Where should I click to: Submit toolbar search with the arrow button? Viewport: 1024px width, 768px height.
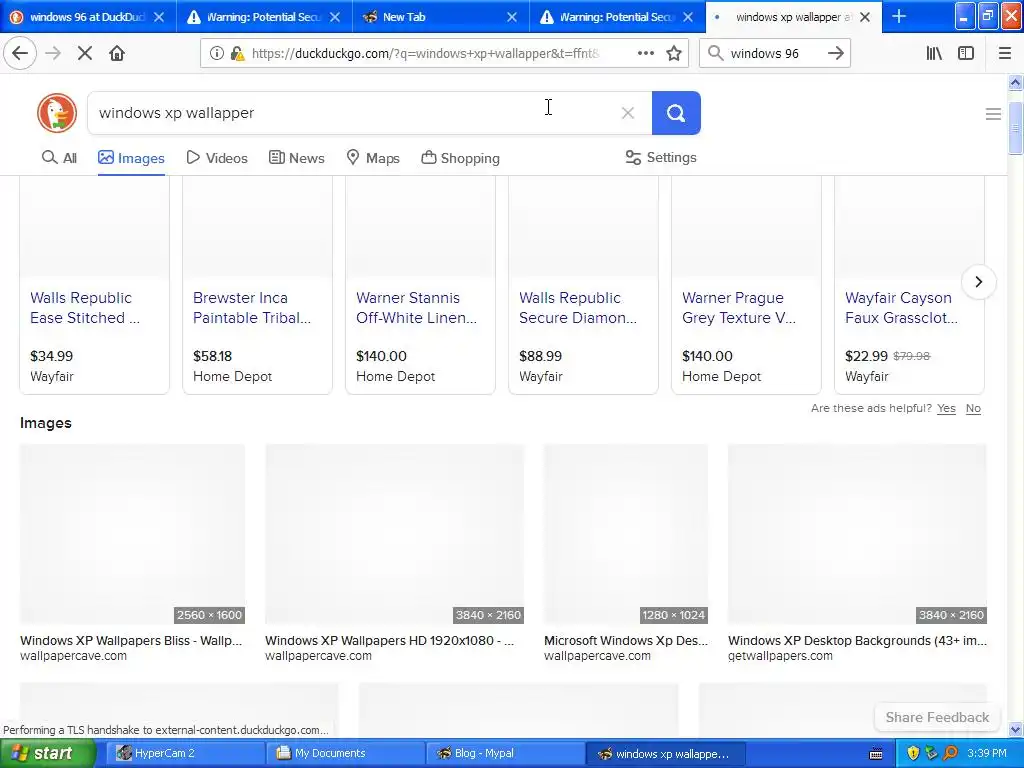pyautogui.click(x=835, y=53)
